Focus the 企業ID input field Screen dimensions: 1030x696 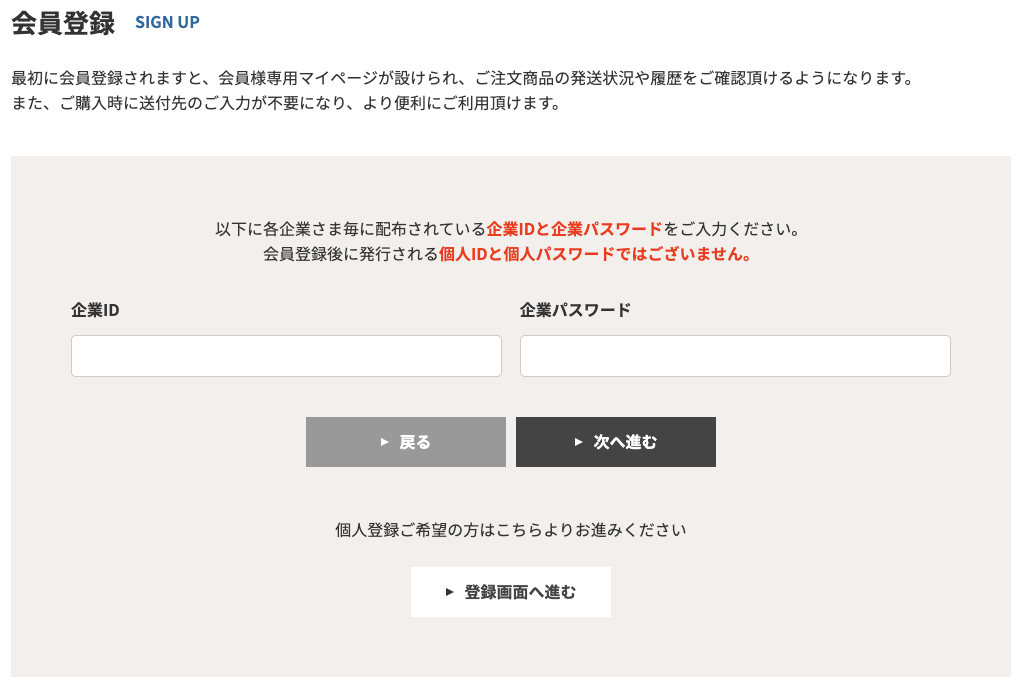coord(286,356)
